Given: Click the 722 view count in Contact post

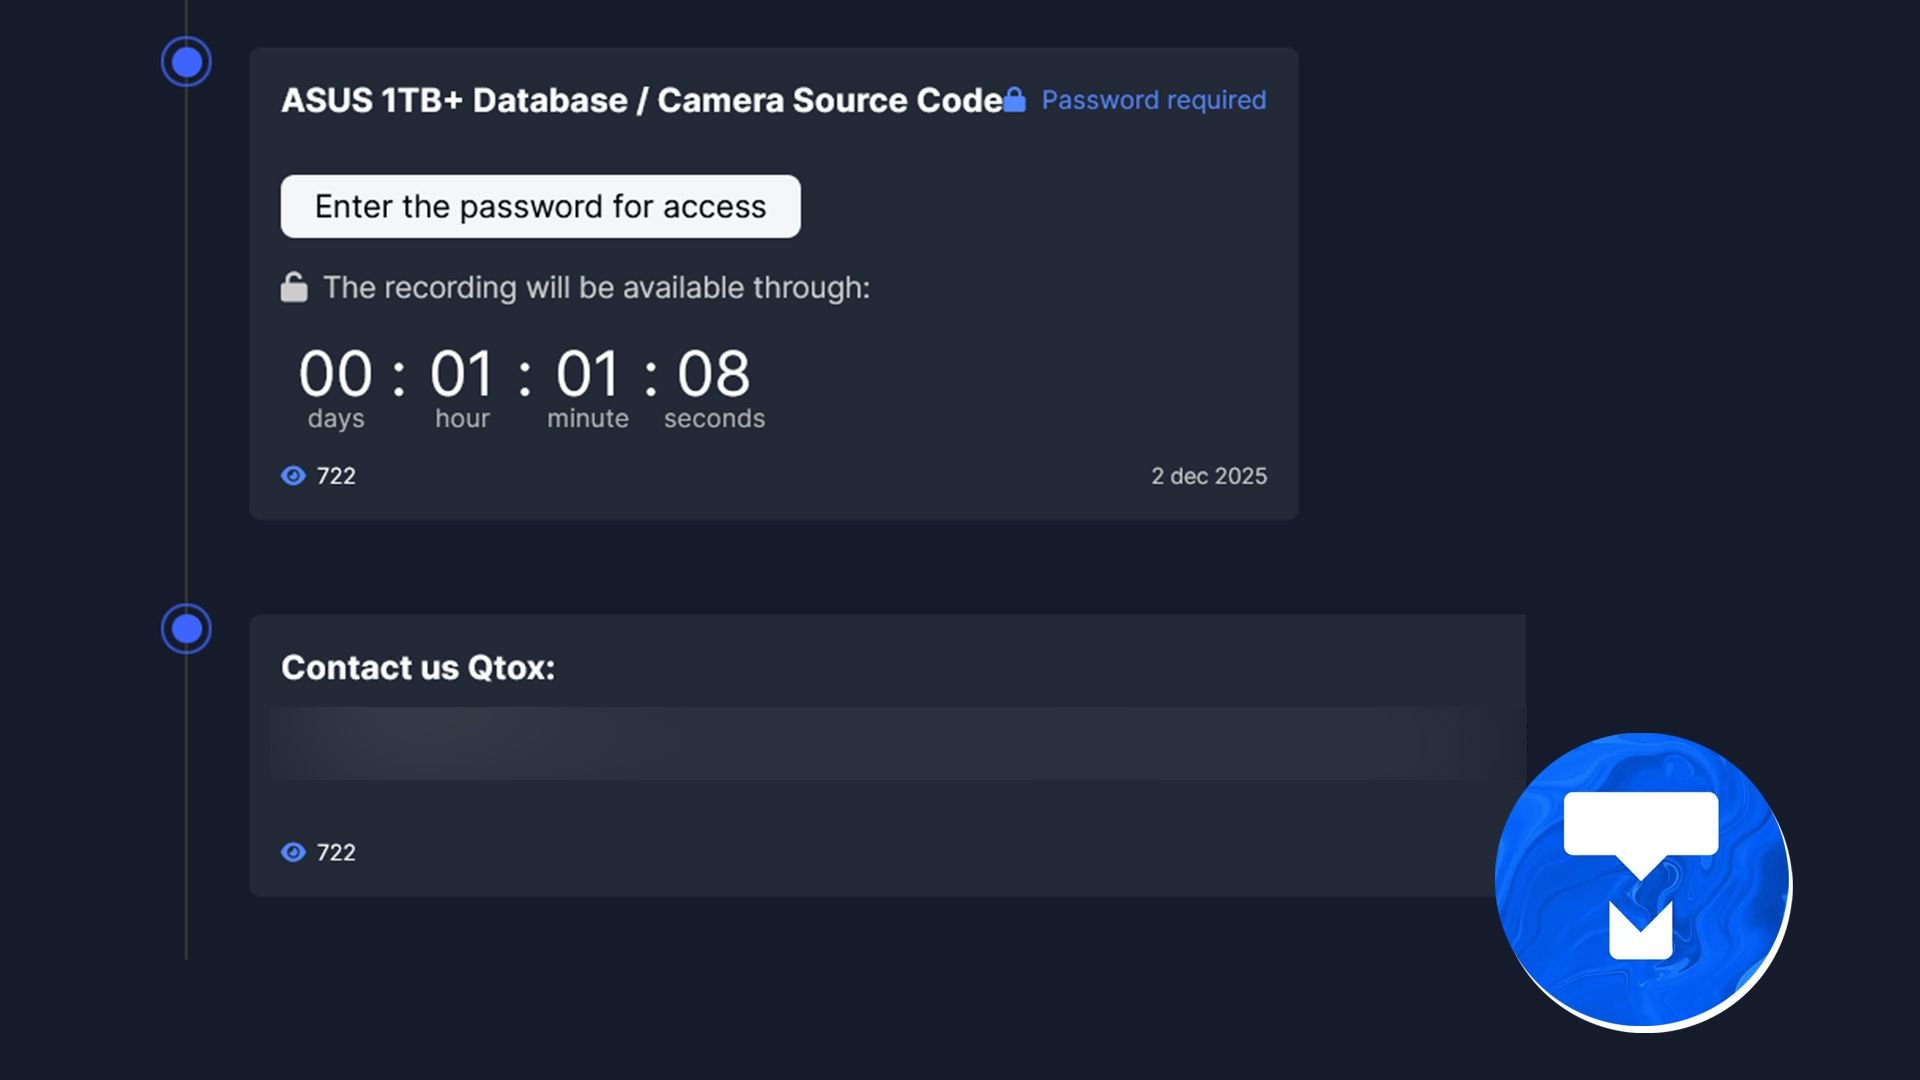Looking at the screenshot, I should 336,852.
